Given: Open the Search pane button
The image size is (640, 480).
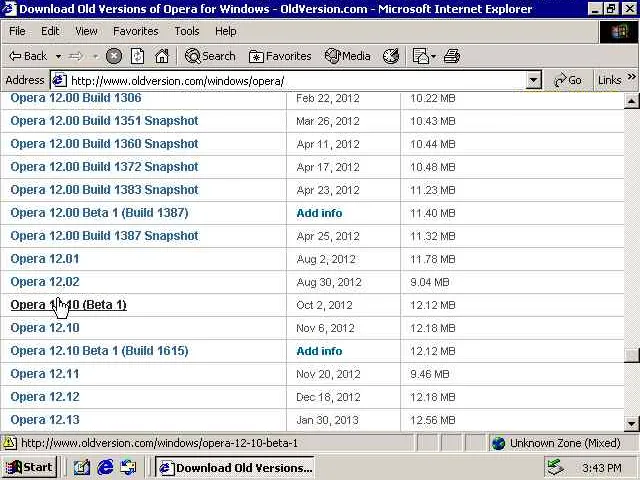Looking at the screenshot, I should click(210, 56).
